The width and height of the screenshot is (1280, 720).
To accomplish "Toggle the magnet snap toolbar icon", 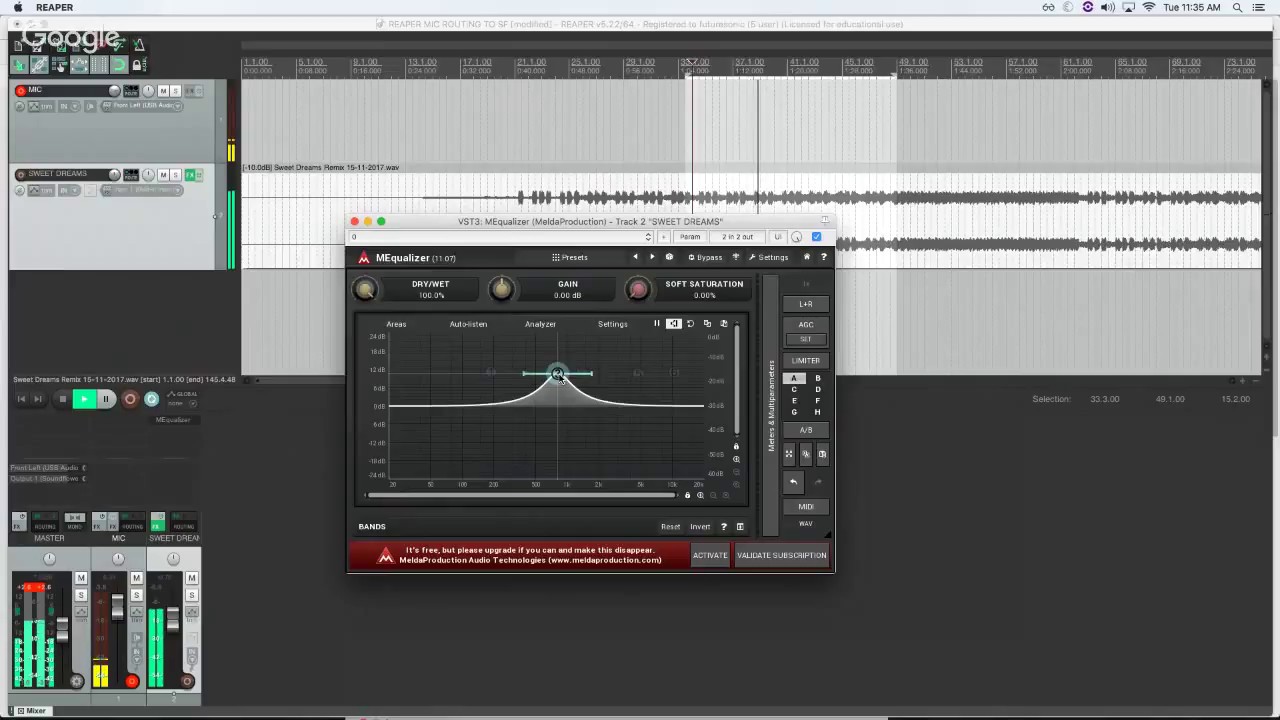I will pyautogui.click(x=118, y=65).
